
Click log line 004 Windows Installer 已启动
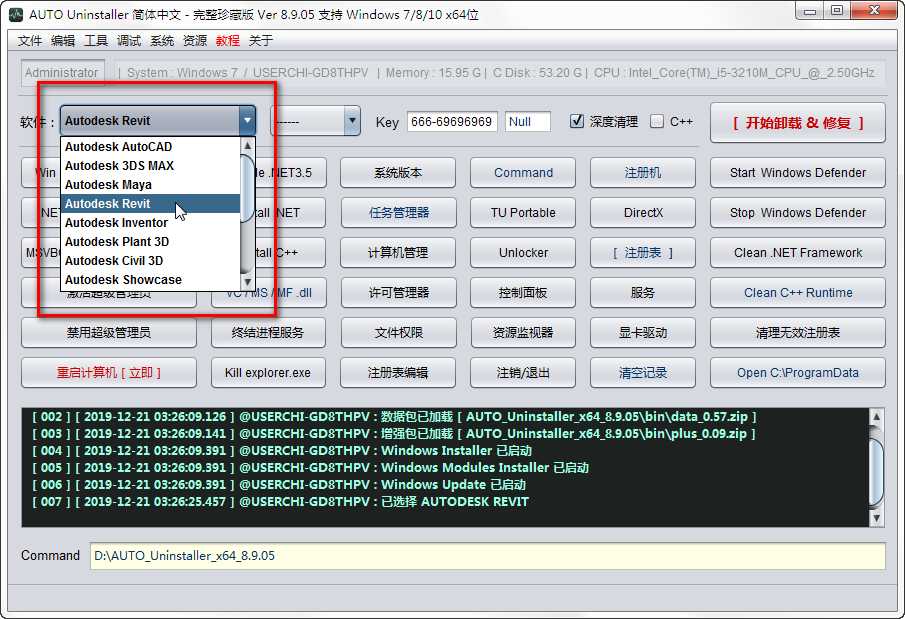282,450
